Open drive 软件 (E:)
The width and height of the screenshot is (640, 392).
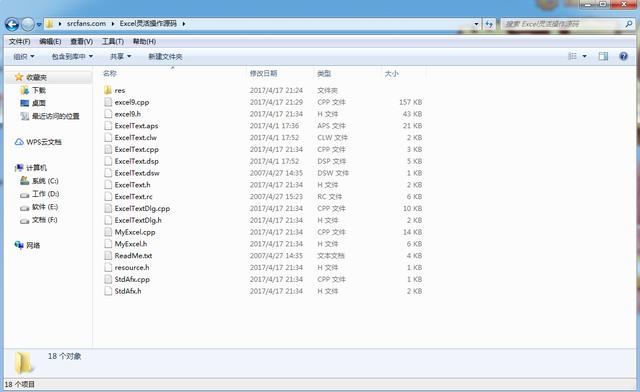(x=45, y=207)
